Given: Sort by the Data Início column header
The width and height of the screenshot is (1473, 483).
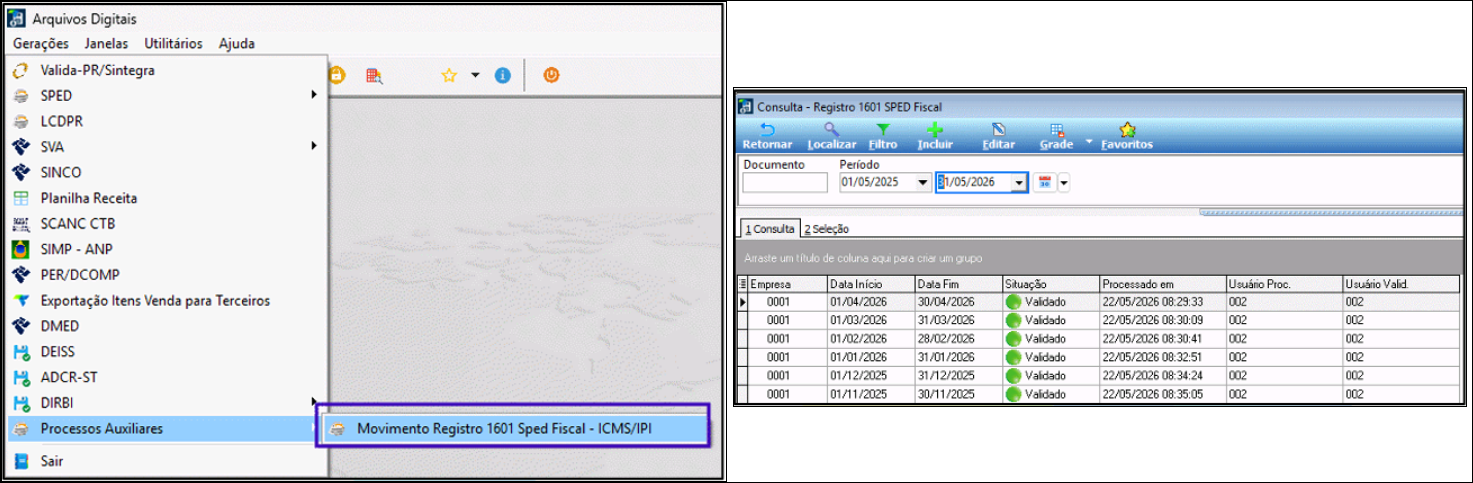Looking at the screenshot, I should click(870, 285).
